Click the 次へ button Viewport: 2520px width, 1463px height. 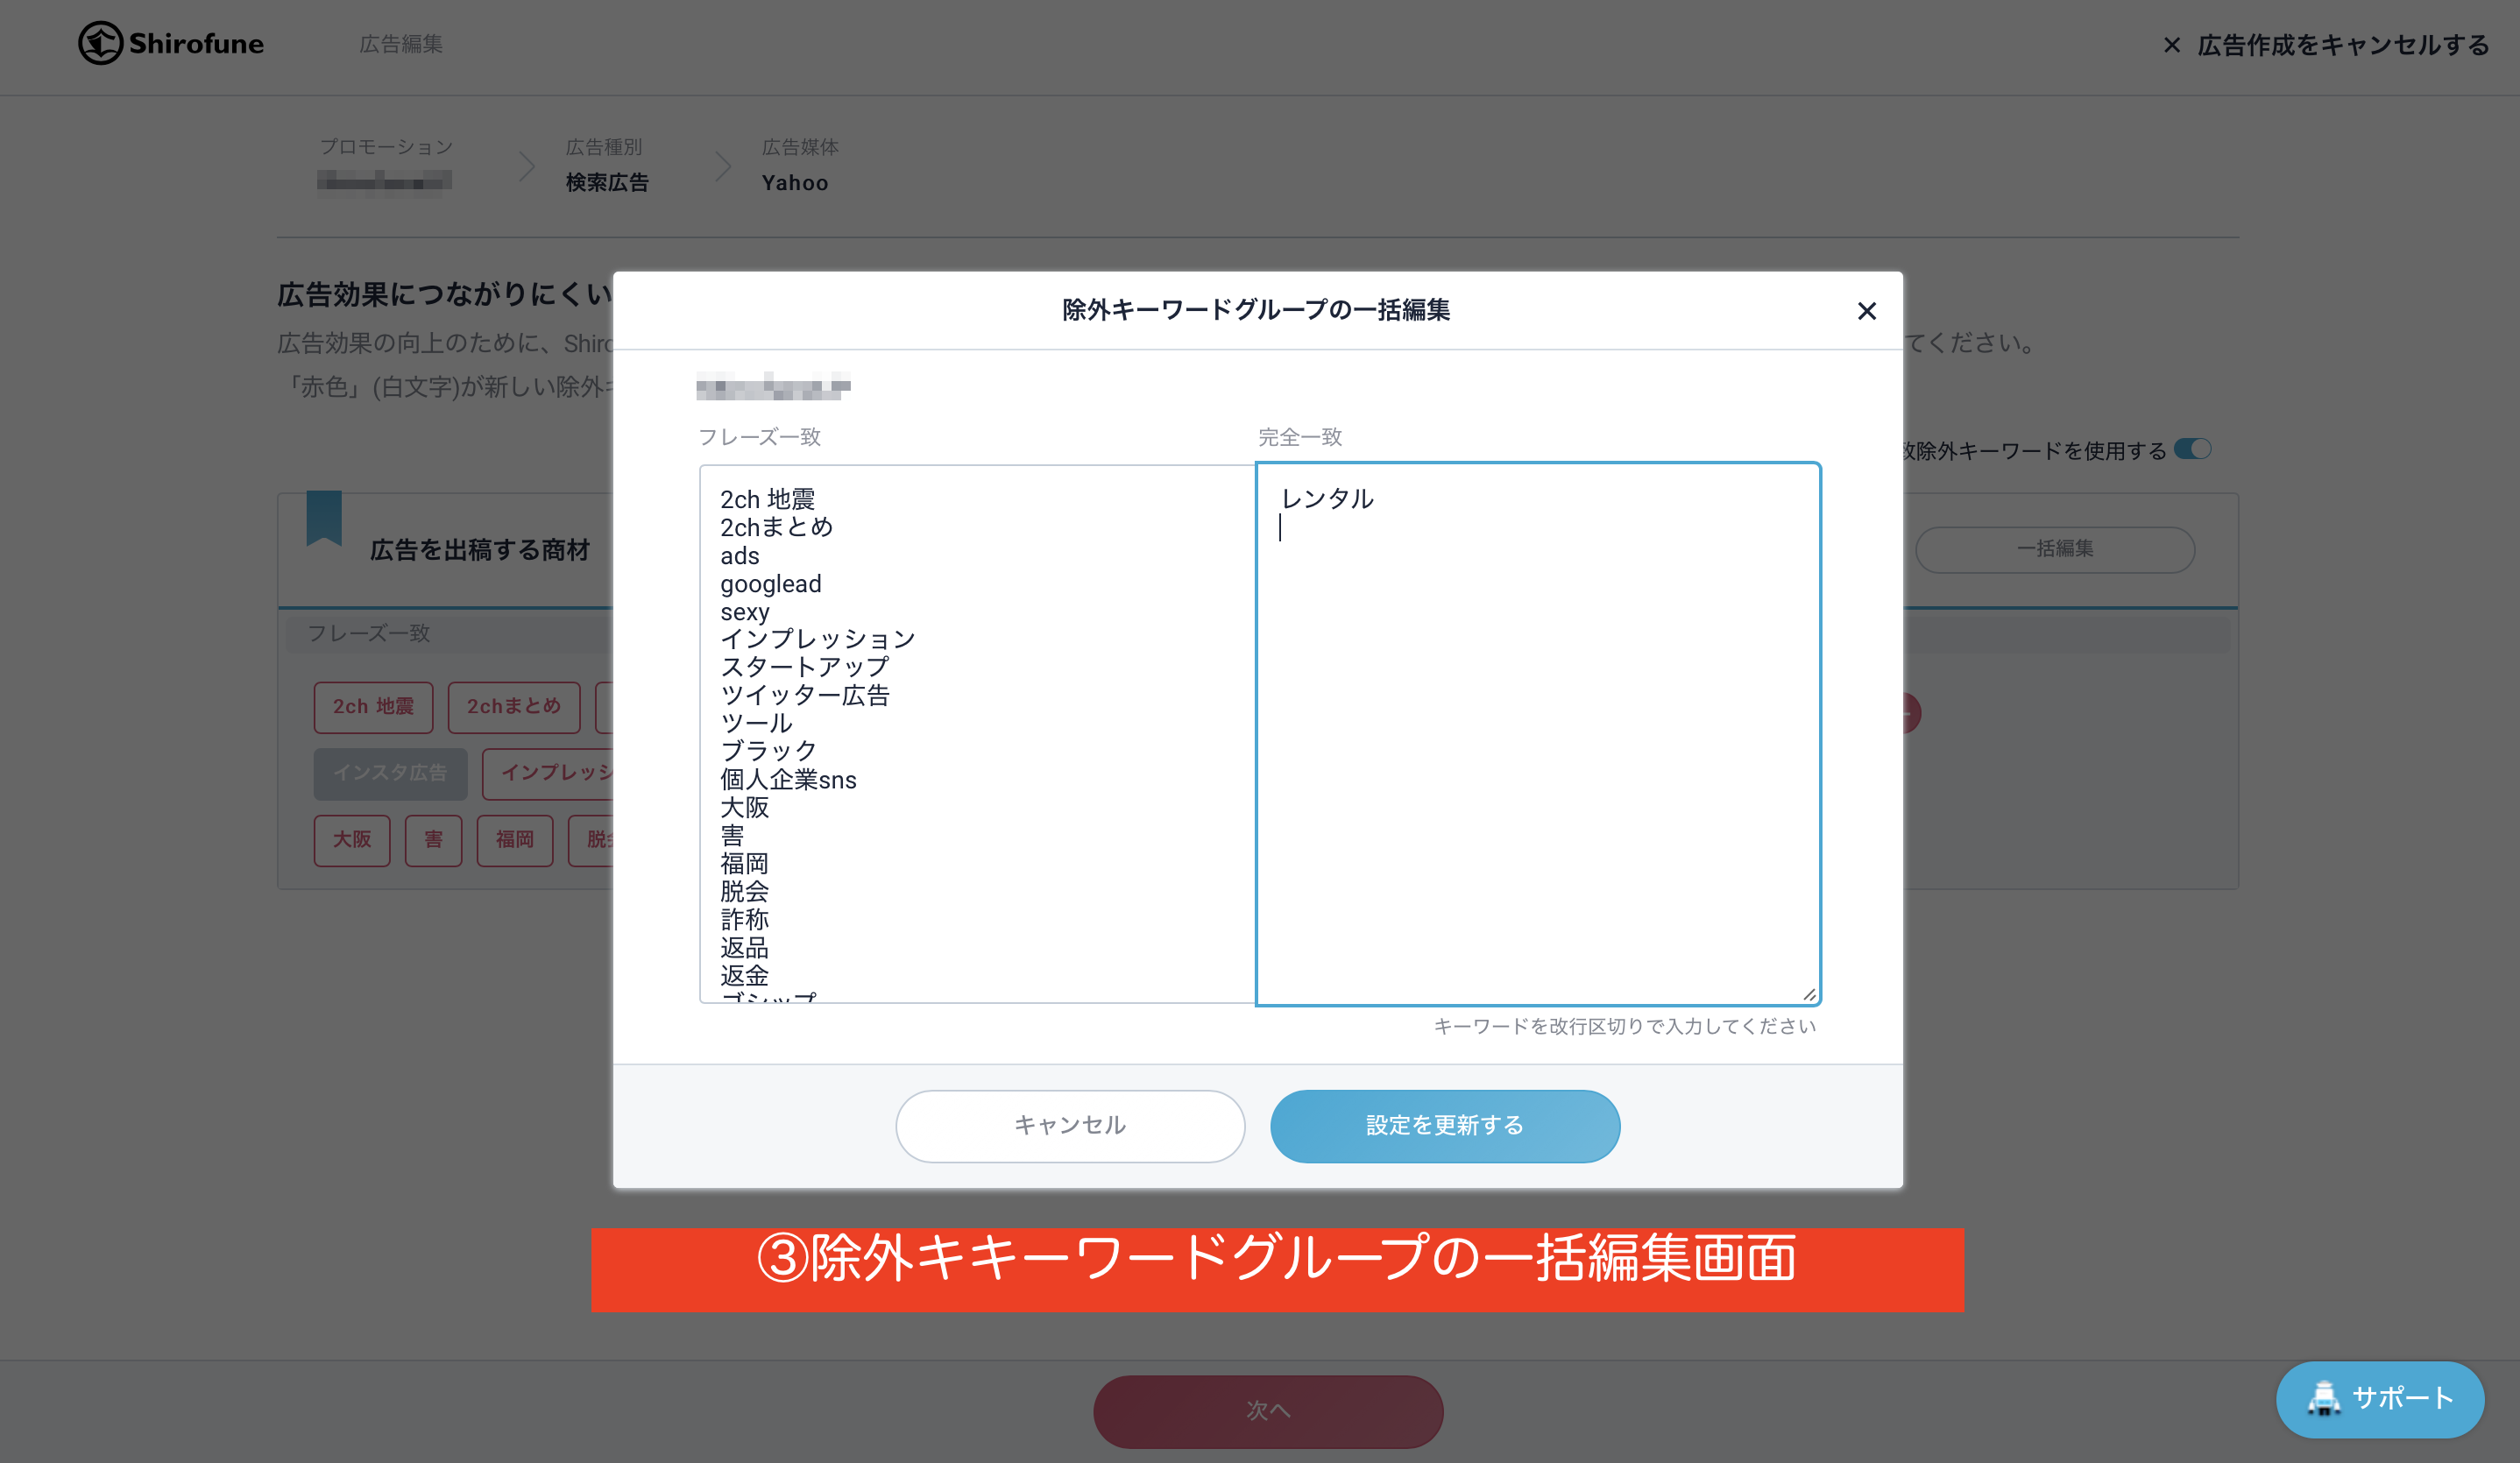point(1268,1411)
